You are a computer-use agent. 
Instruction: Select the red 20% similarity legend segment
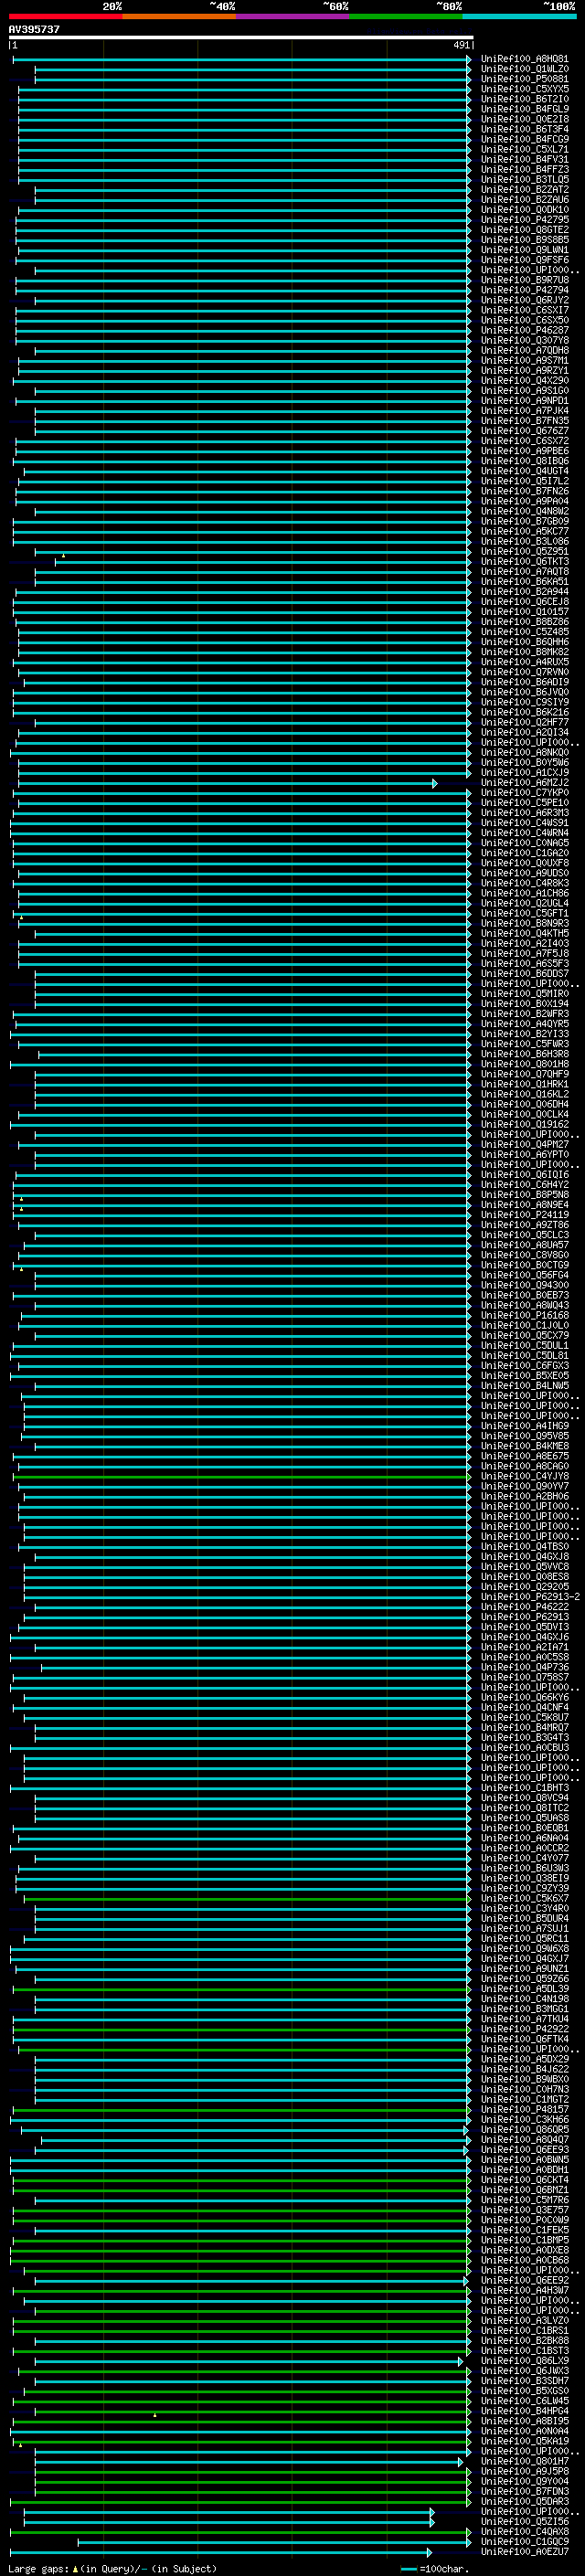[x=65, y=16]
